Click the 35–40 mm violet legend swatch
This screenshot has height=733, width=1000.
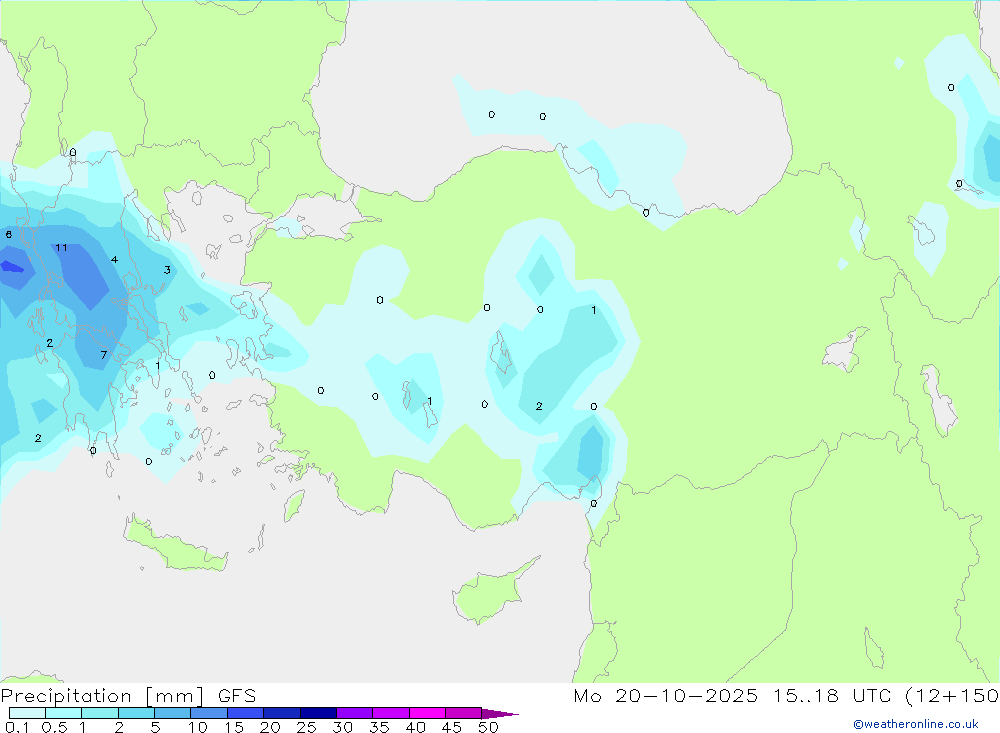pos(390,713)
